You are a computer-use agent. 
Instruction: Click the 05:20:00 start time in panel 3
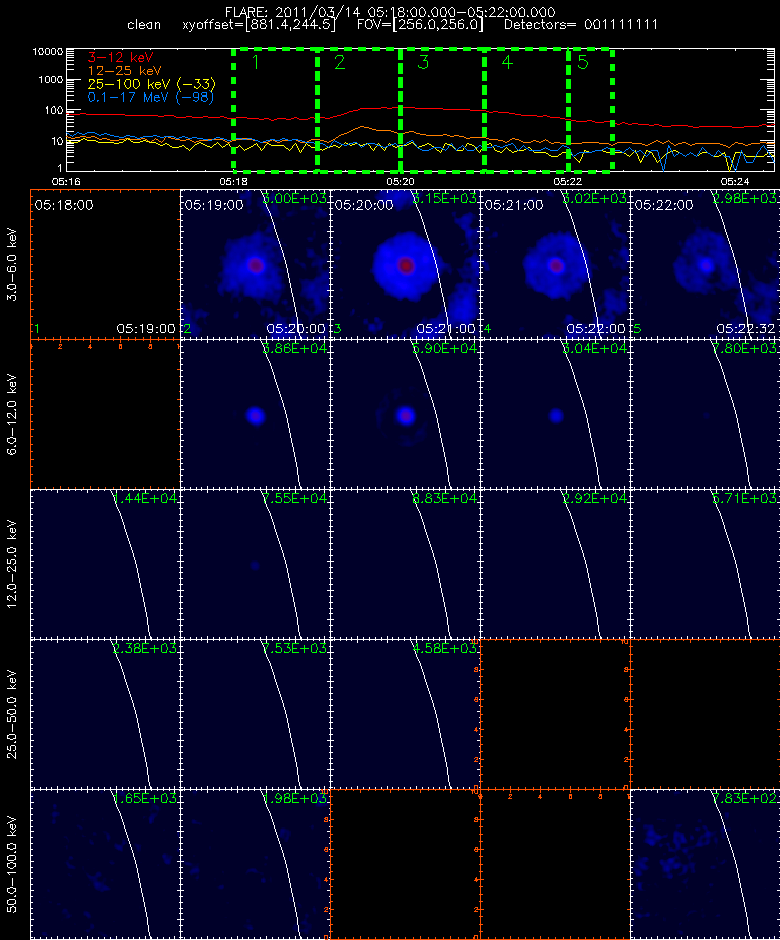pos(364,205)
